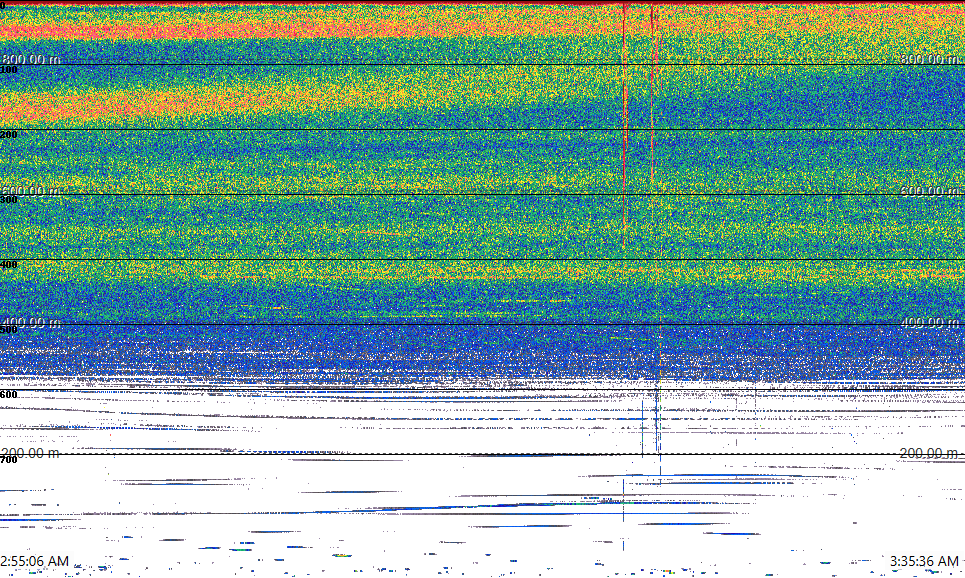Select the 300 range gridline label
Viewport: 965px width, 578px height.
click(9, 199)
